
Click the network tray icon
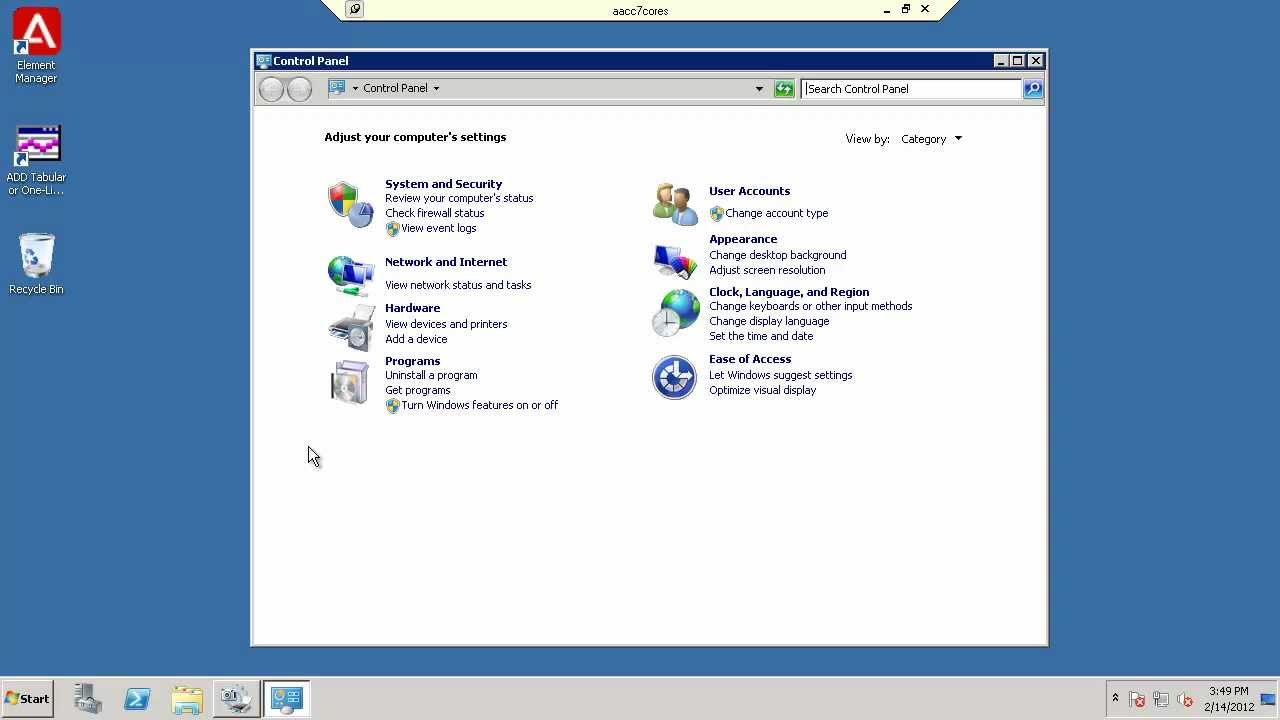[1161, 699]
